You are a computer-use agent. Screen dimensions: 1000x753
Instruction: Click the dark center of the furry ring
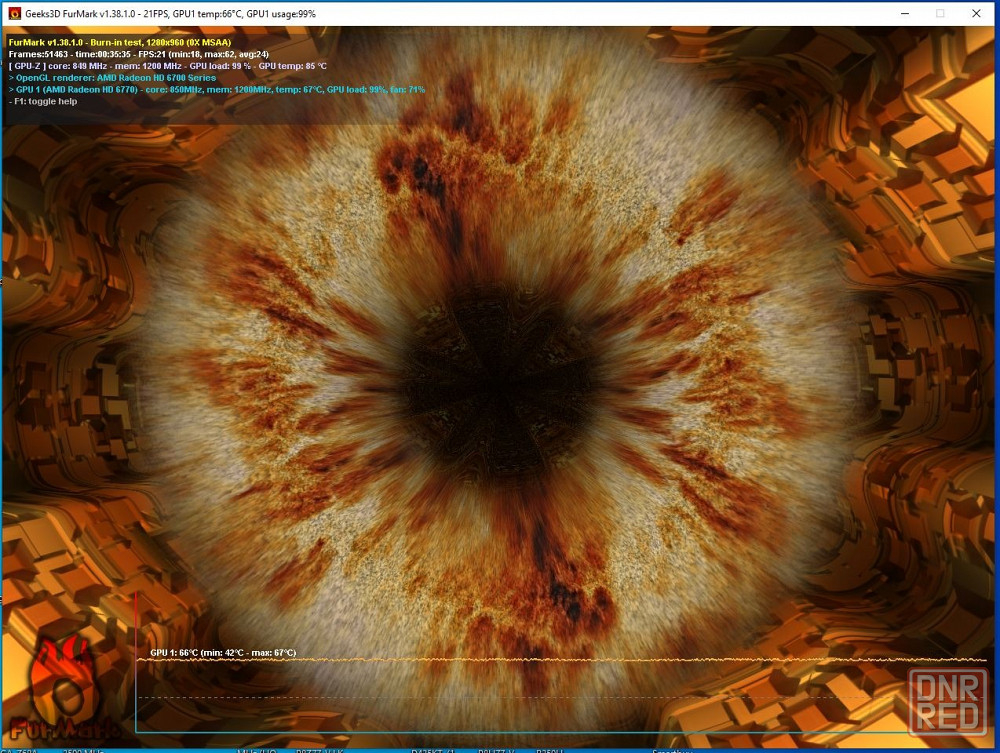tap(500, 375)
